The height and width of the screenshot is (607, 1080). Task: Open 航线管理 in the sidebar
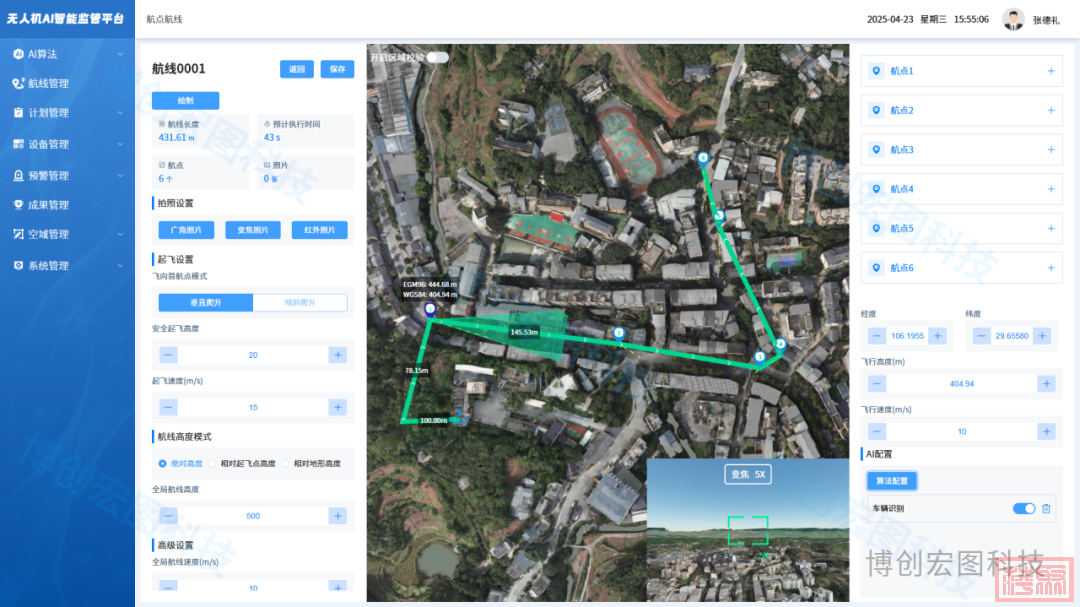[66, 84]
